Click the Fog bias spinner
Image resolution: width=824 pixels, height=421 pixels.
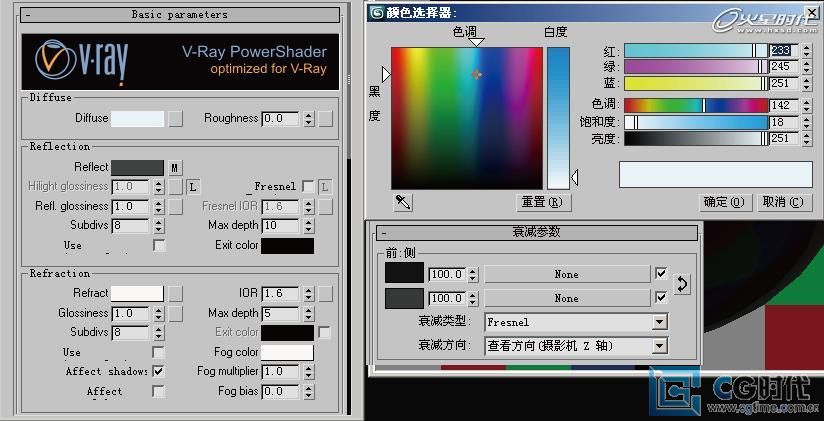308,392
